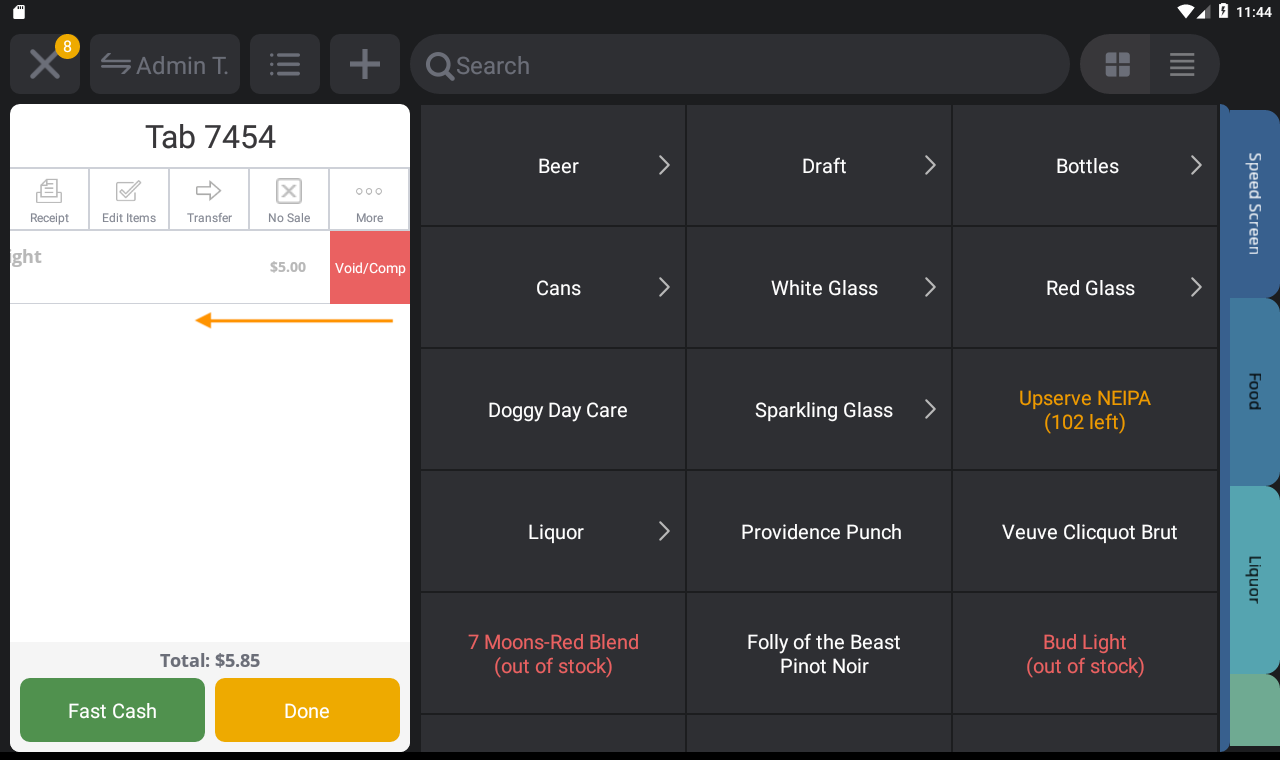This screenshot has height=760, width=1280.
Task: Switch to list view layout
Action: [x=1182, y=65]
